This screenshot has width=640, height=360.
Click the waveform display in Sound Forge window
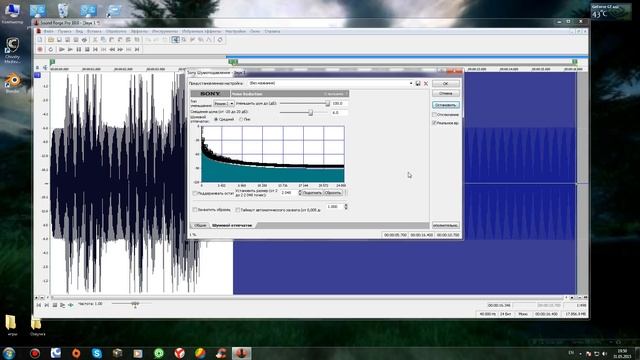[x=313, y=183]
